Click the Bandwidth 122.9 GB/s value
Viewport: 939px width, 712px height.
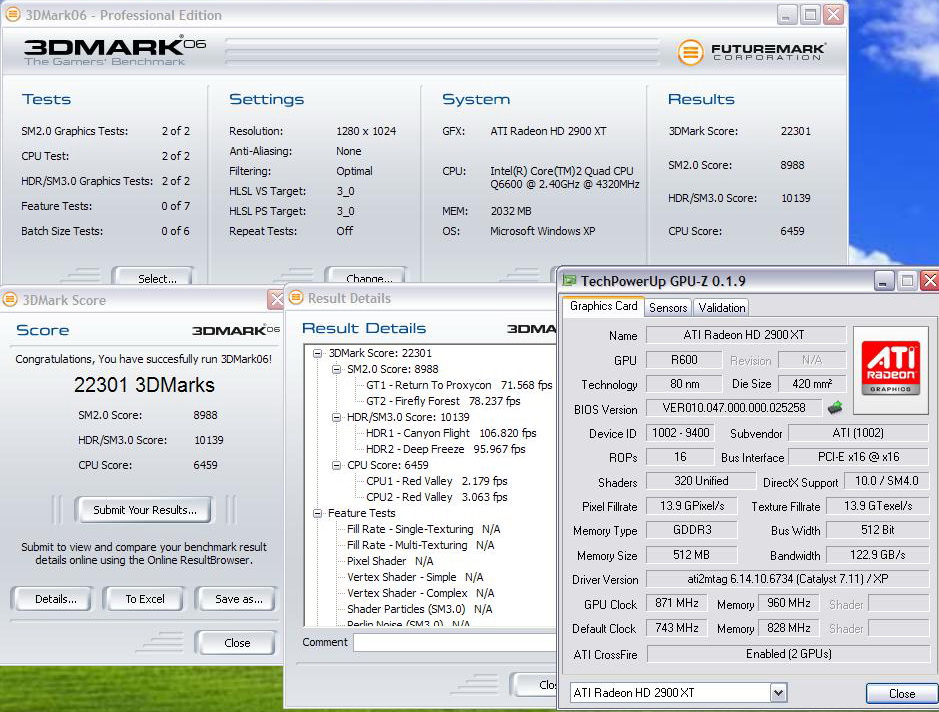877,555
